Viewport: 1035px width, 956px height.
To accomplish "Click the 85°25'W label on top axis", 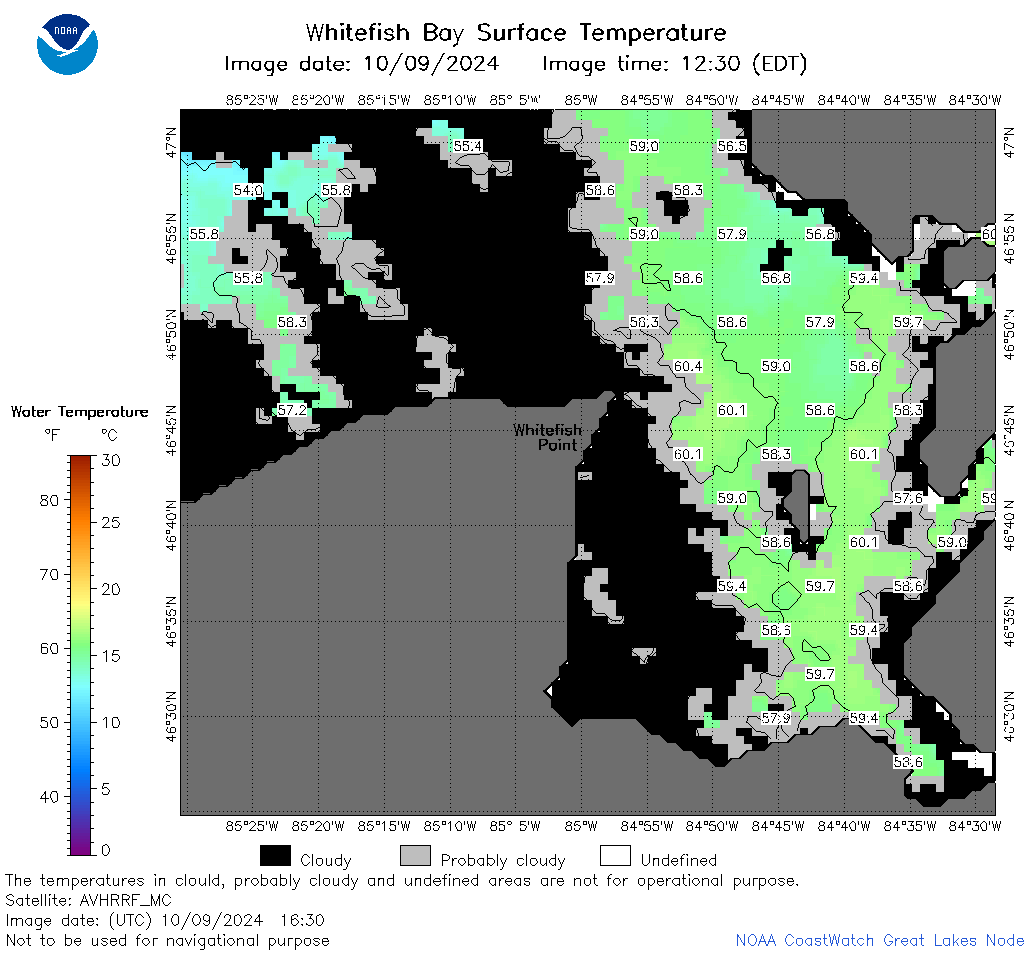I will [x=252, y=100].
